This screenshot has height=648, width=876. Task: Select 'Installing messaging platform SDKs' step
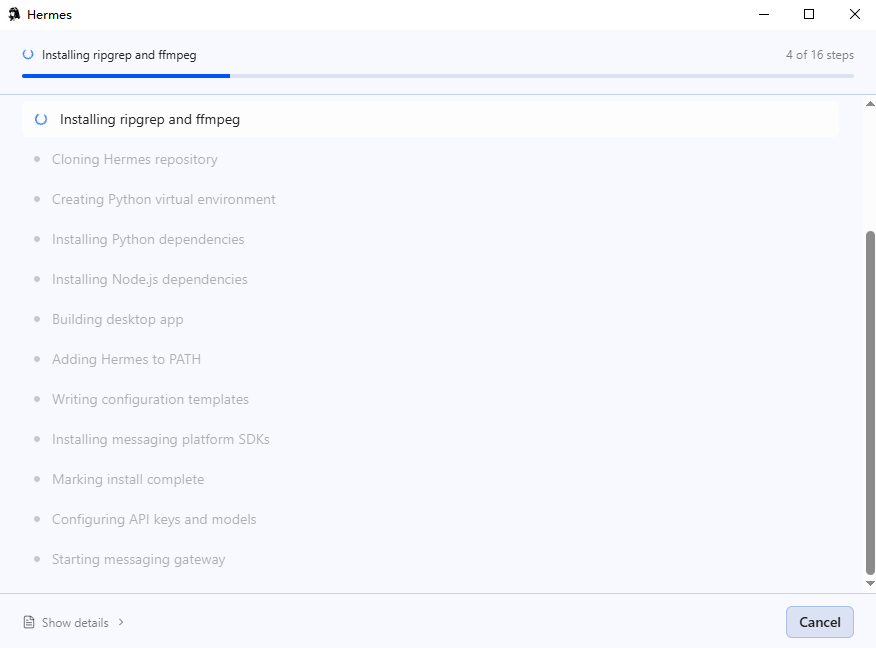pyautogui.click(x=161, y=440)
